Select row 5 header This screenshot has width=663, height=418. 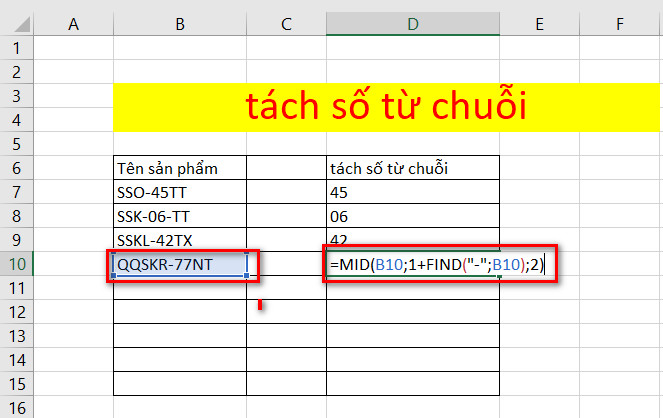(16, 144)
